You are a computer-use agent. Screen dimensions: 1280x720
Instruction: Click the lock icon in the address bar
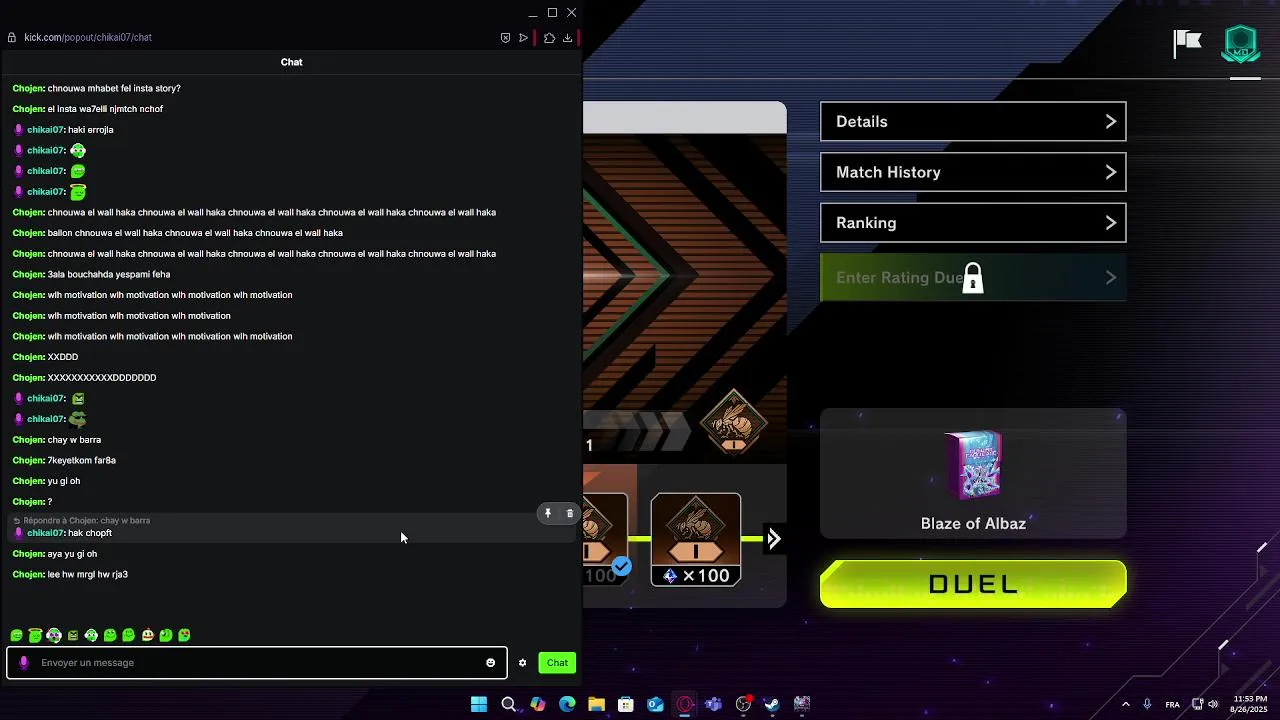click(12, 38)
